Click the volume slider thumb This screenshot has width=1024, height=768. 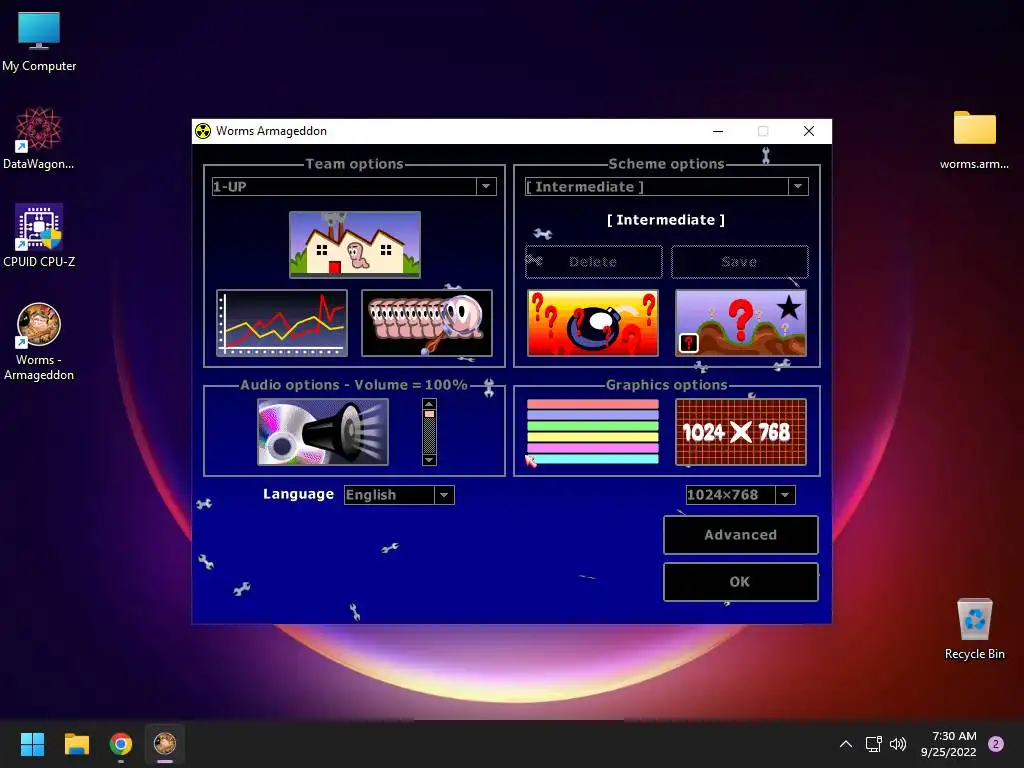429,414
